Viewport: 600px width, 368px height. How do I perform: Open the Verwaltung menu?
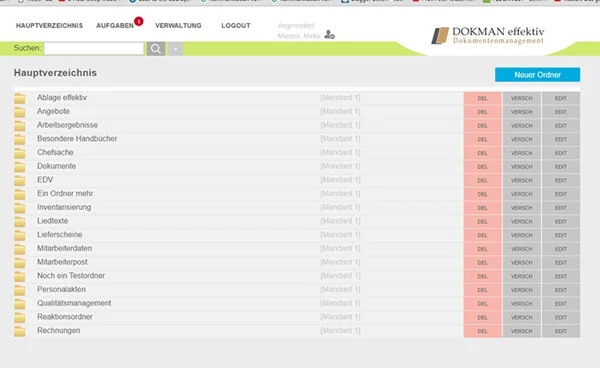[178, 26]
